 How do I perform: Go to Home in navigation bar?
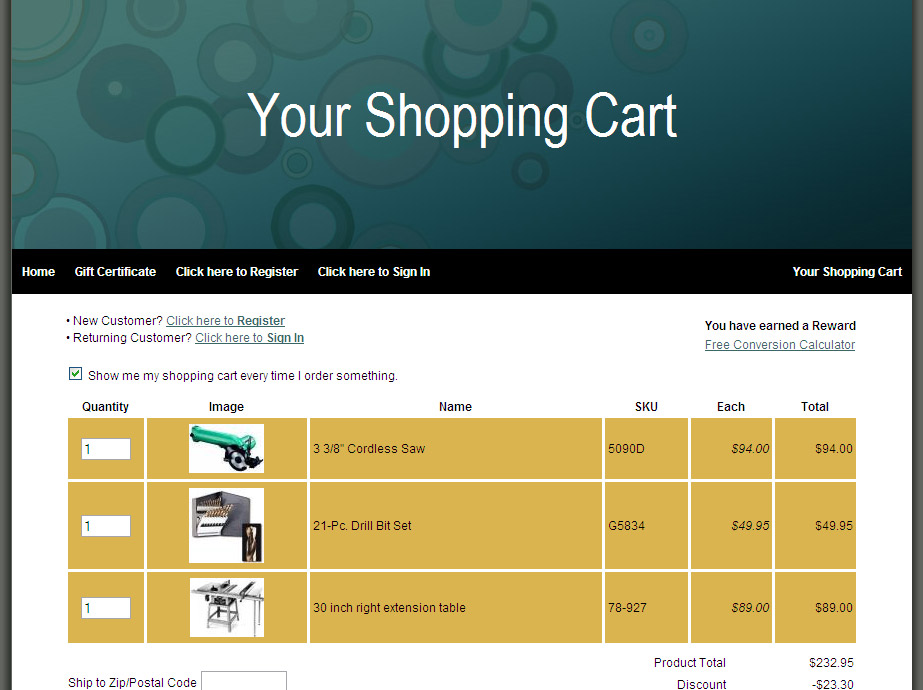click(38, 272)
